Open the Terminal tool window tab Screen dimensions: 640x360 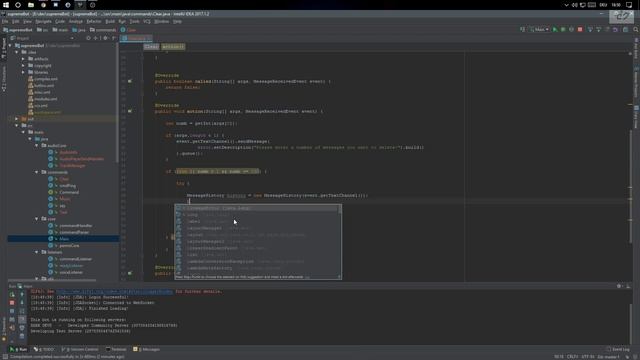coord(116,349)
